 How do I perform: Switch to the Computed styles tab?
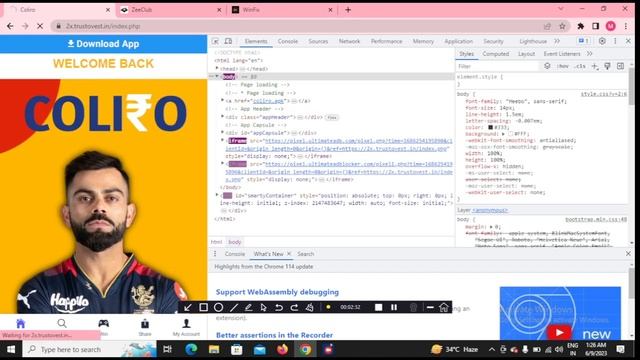pyautogui.click(x=496, y=54)
